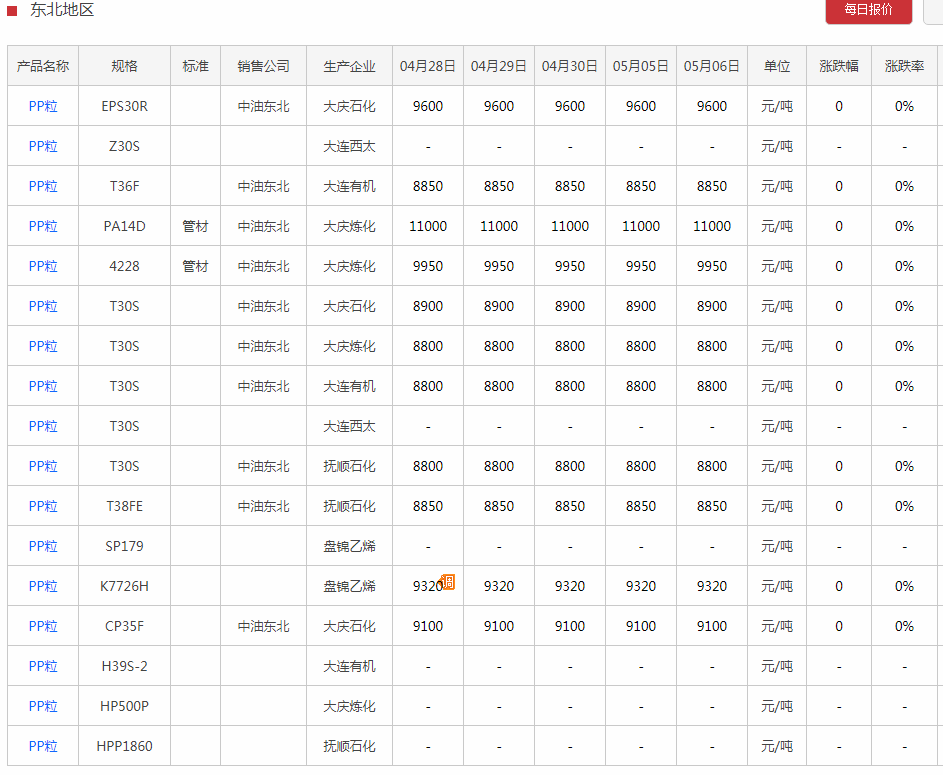The height and width of the screenshot is (775, 943).
Task: Click 04月30日 price 9950 for 4228
Action: click(x=570, y=266)
